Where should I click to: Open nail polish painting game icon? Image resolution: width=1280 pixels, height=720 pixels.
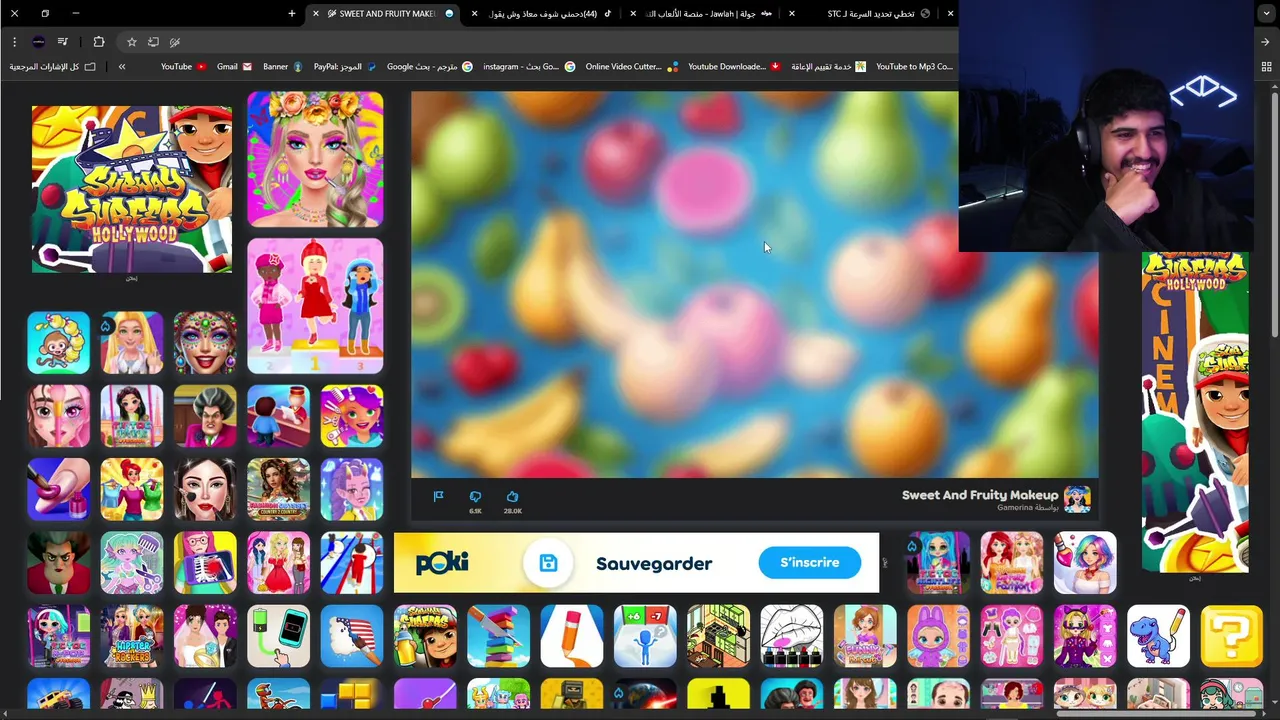pyautogui.click(x=58, y=489)
